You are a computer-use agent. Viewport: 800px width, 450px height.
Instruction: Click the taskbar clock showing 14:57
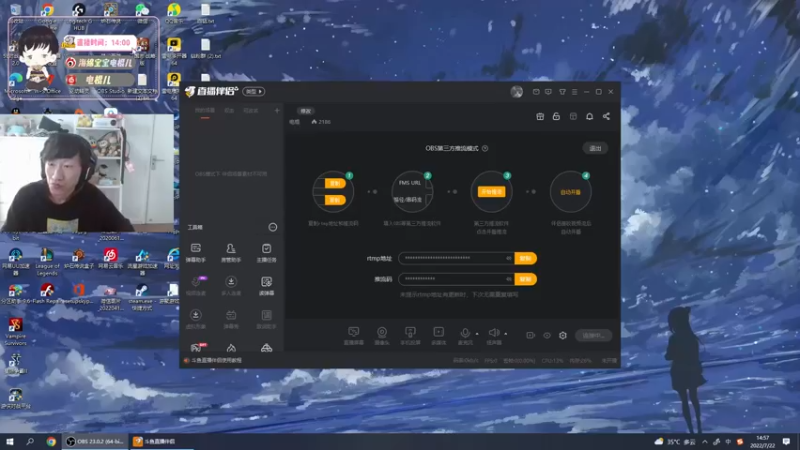point(762,441)
